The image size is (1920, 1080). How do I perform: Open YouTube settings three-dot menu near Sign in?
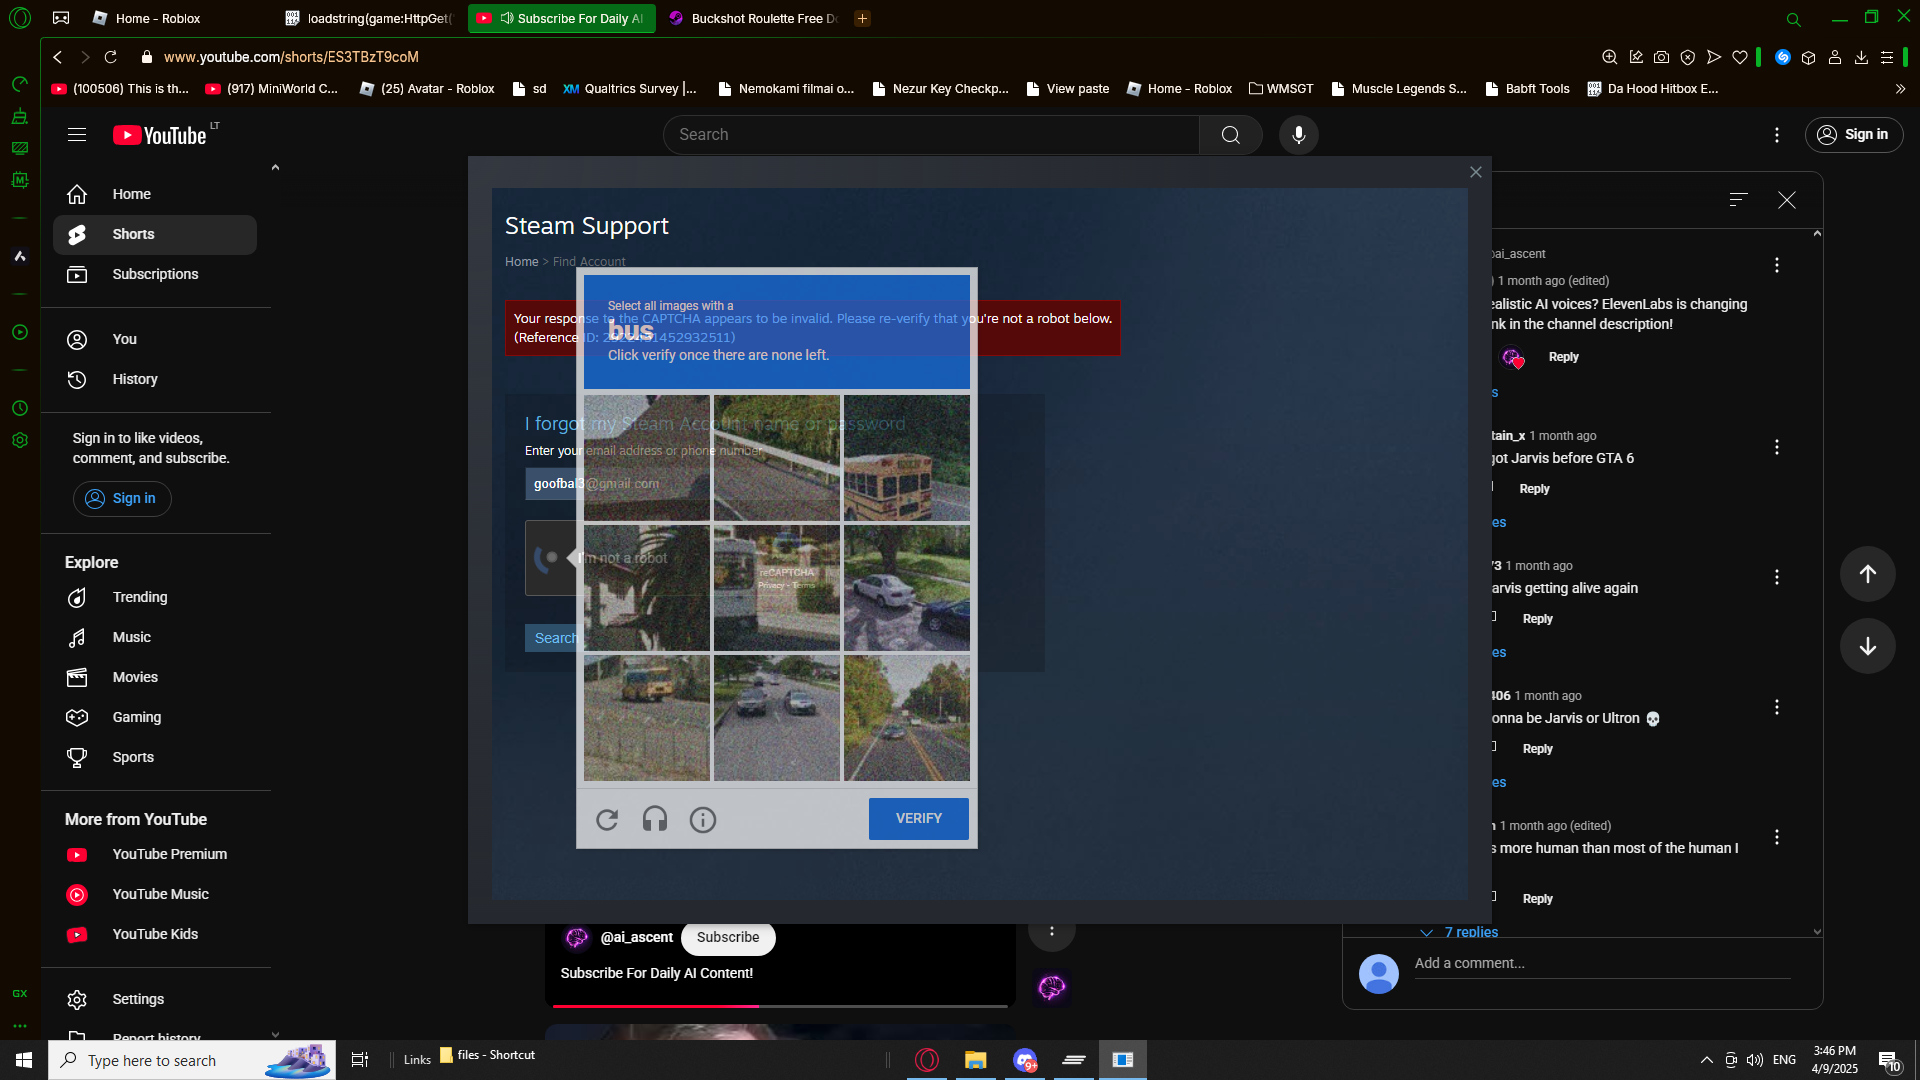point(1777,135)
